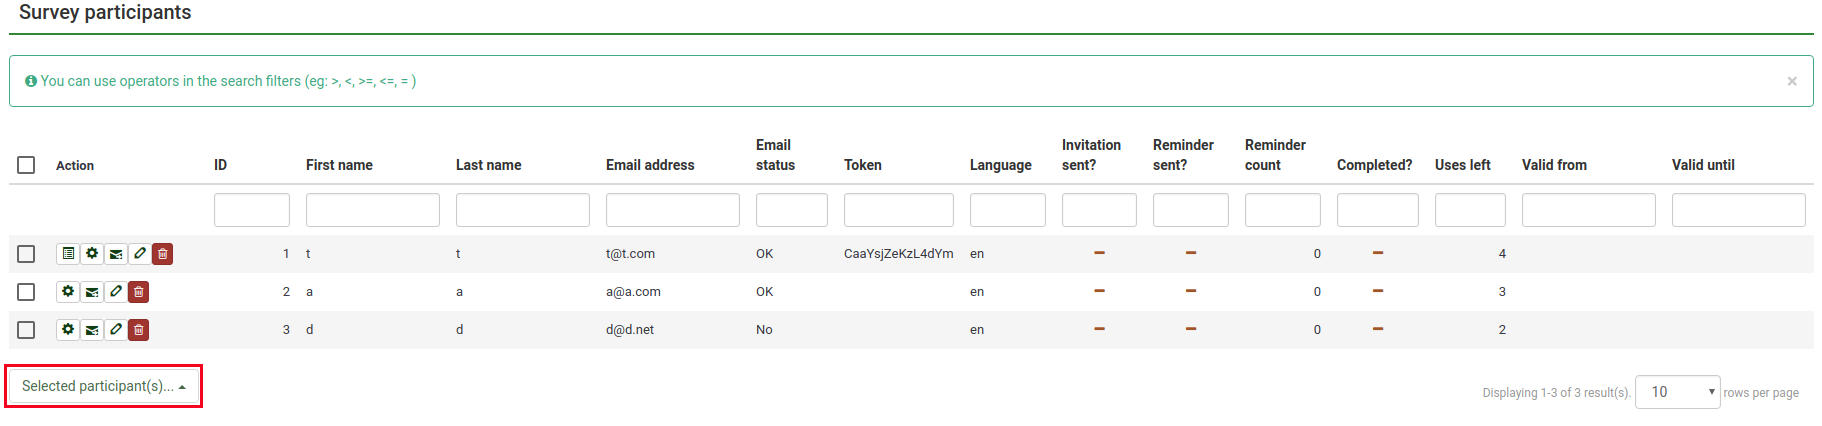Sort table by Last name column
The width and height of the screenshot is (1822, 426).
488,165
